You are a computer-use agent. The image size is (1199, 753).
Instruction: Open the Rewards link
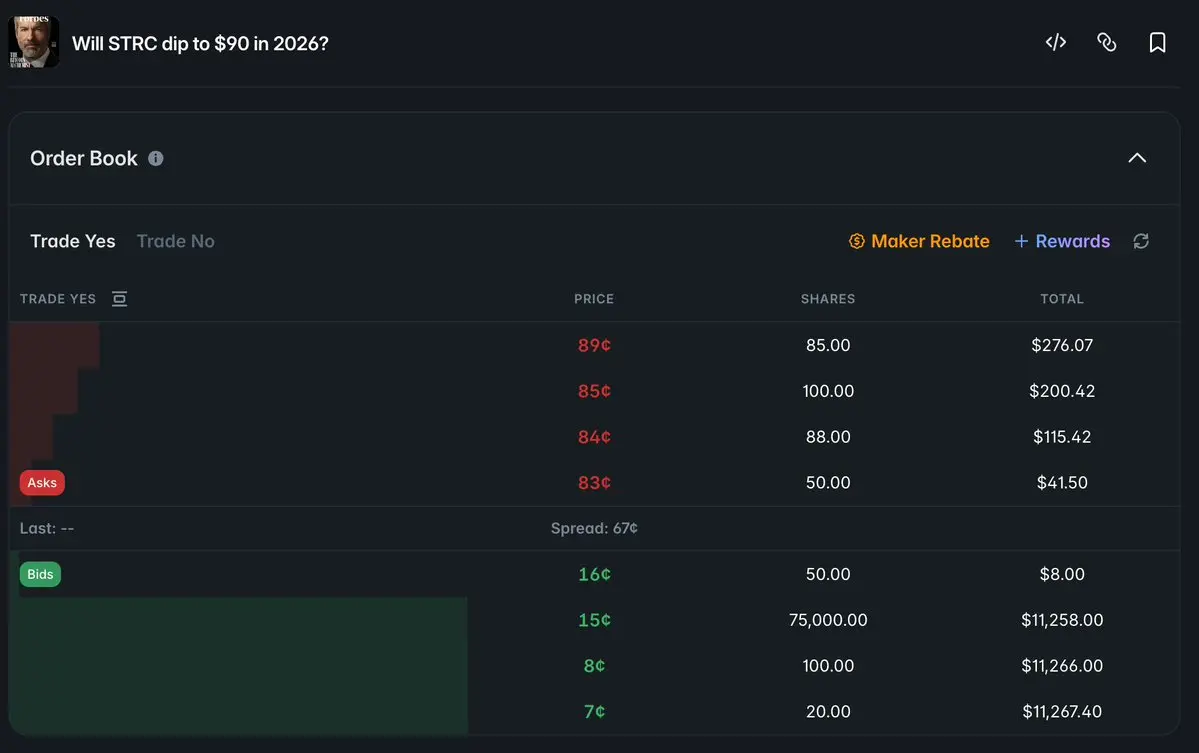(1072, 241)
